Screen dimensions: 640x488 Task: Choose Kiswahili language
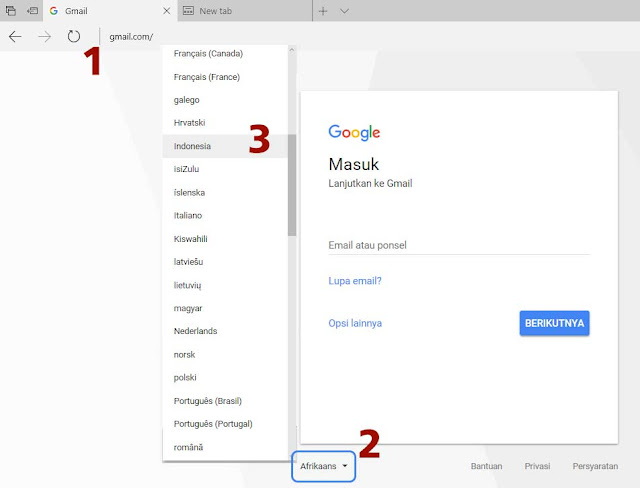tap(225, 239)
